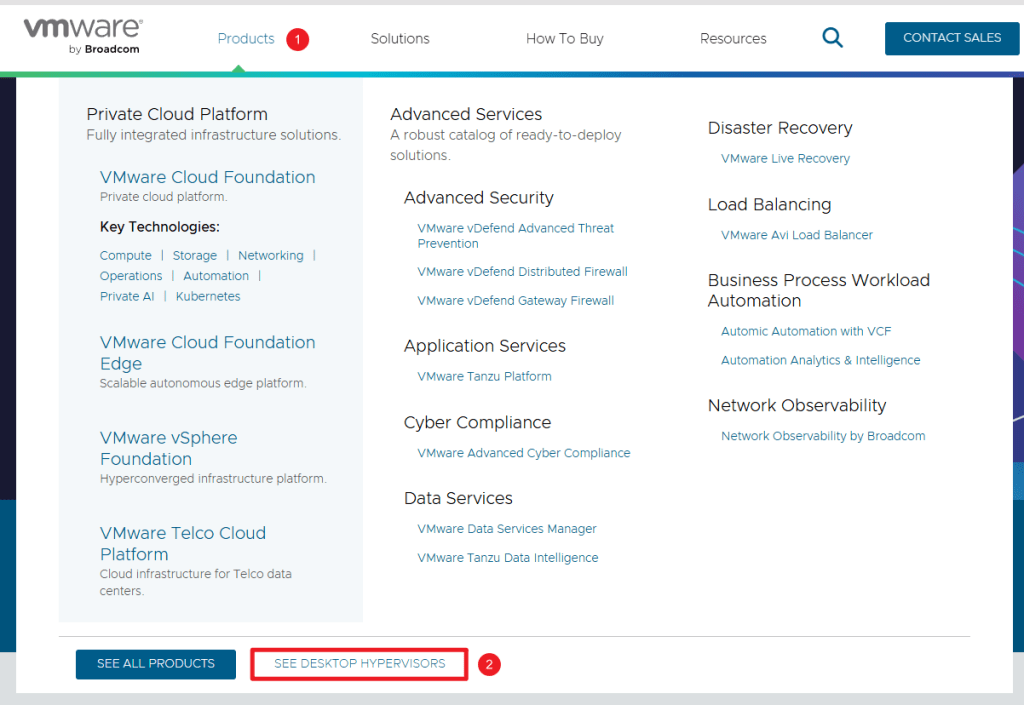Select the Networking technology link
The height and width of the screenshot is (705, 1024).
270,255
